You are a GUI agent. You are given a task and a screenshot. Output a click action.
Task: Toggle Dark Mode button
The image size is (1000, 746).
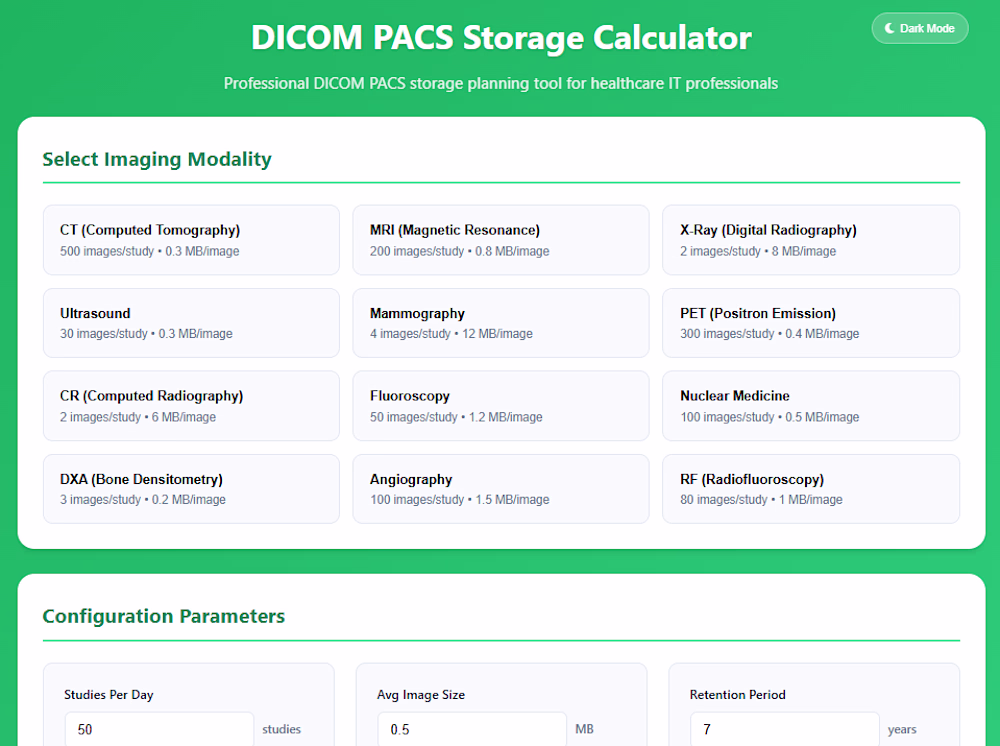[x=920, y=28]
